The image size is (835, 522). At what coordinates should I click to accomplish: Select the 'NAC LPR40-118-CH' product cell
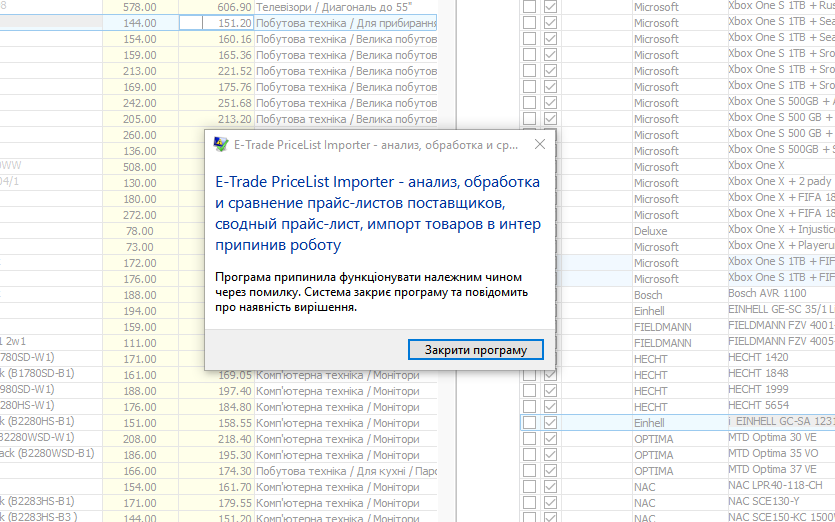point(781,485)
